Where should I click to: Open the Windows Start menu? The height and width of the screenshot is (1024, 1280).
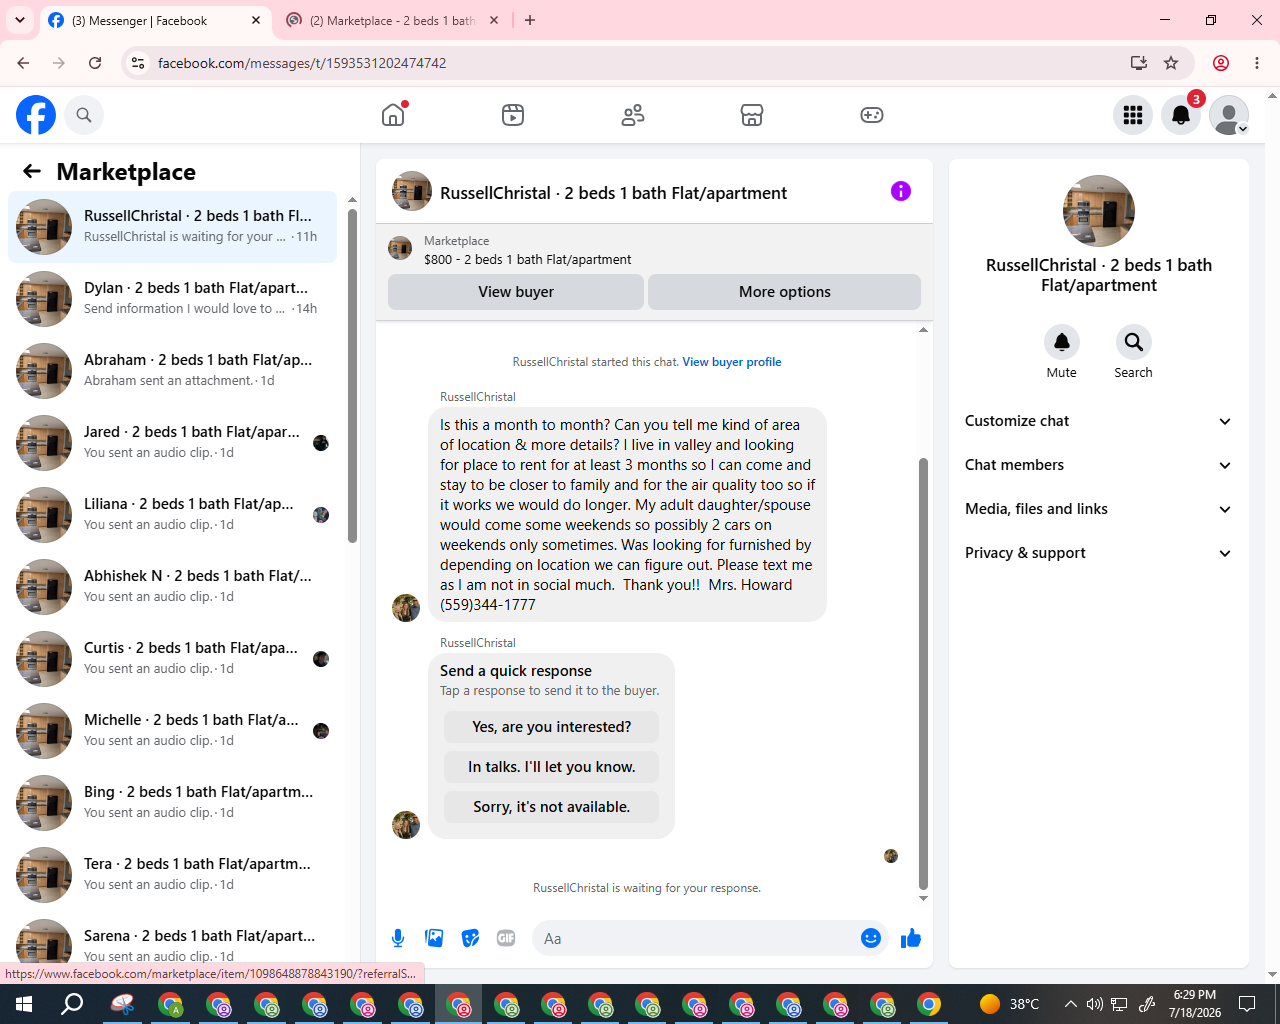[x=24, y=1004]
